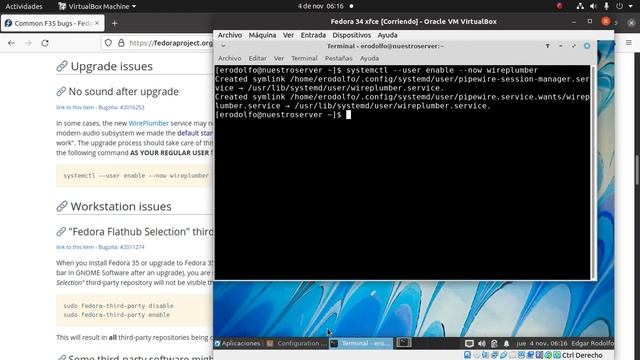Click the microphone icon in GNOME top bar
This screenshot has height=360, width=640.
click(607, 6)
